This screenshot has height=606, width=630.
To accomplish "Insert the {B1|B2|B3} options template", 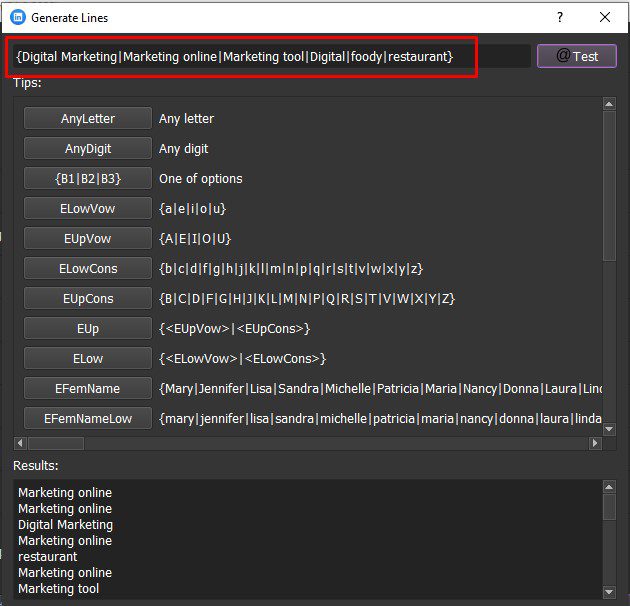I will coord(88,178).
